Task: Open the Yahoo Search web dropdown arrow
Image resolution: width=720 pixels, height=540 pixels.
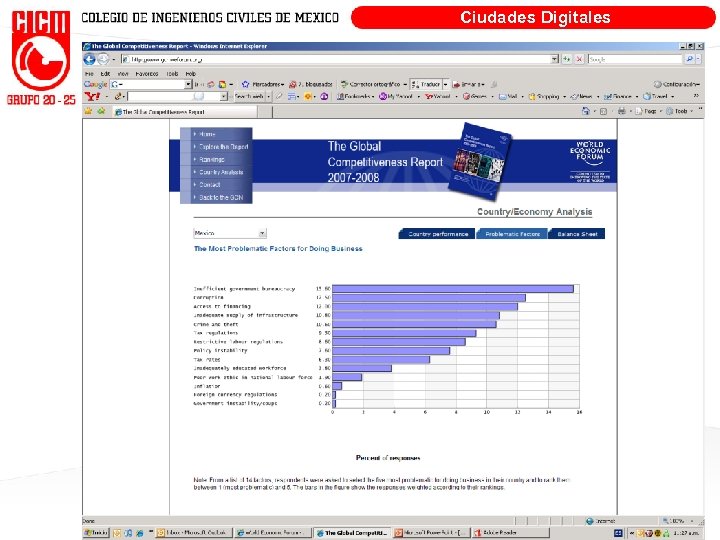Action: point(269,96)
